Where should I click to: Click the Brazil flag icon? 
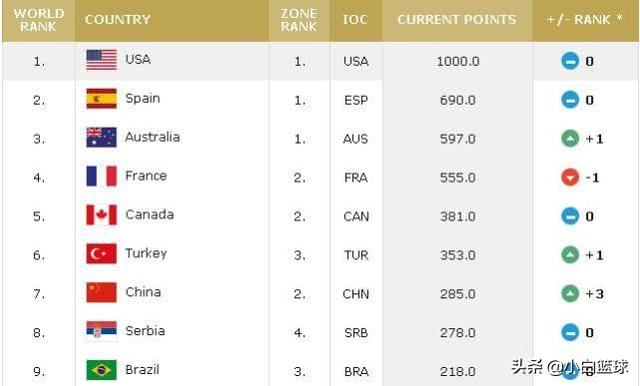click(x=102, y=370)
